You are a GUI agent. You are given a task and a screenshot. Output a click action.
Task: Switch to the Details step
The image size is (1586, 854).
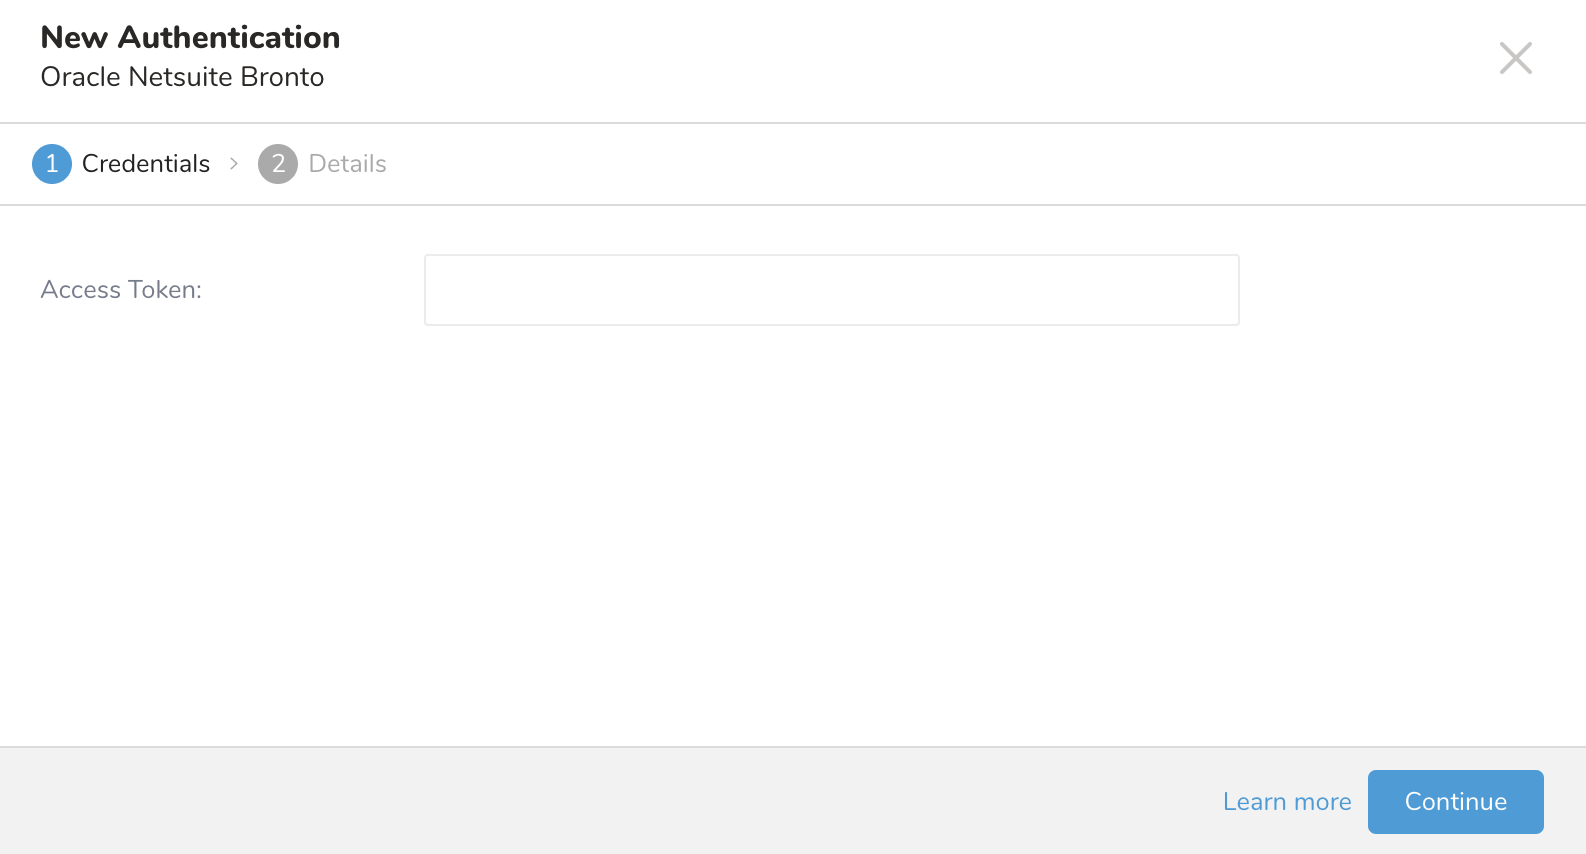(347, 164)
